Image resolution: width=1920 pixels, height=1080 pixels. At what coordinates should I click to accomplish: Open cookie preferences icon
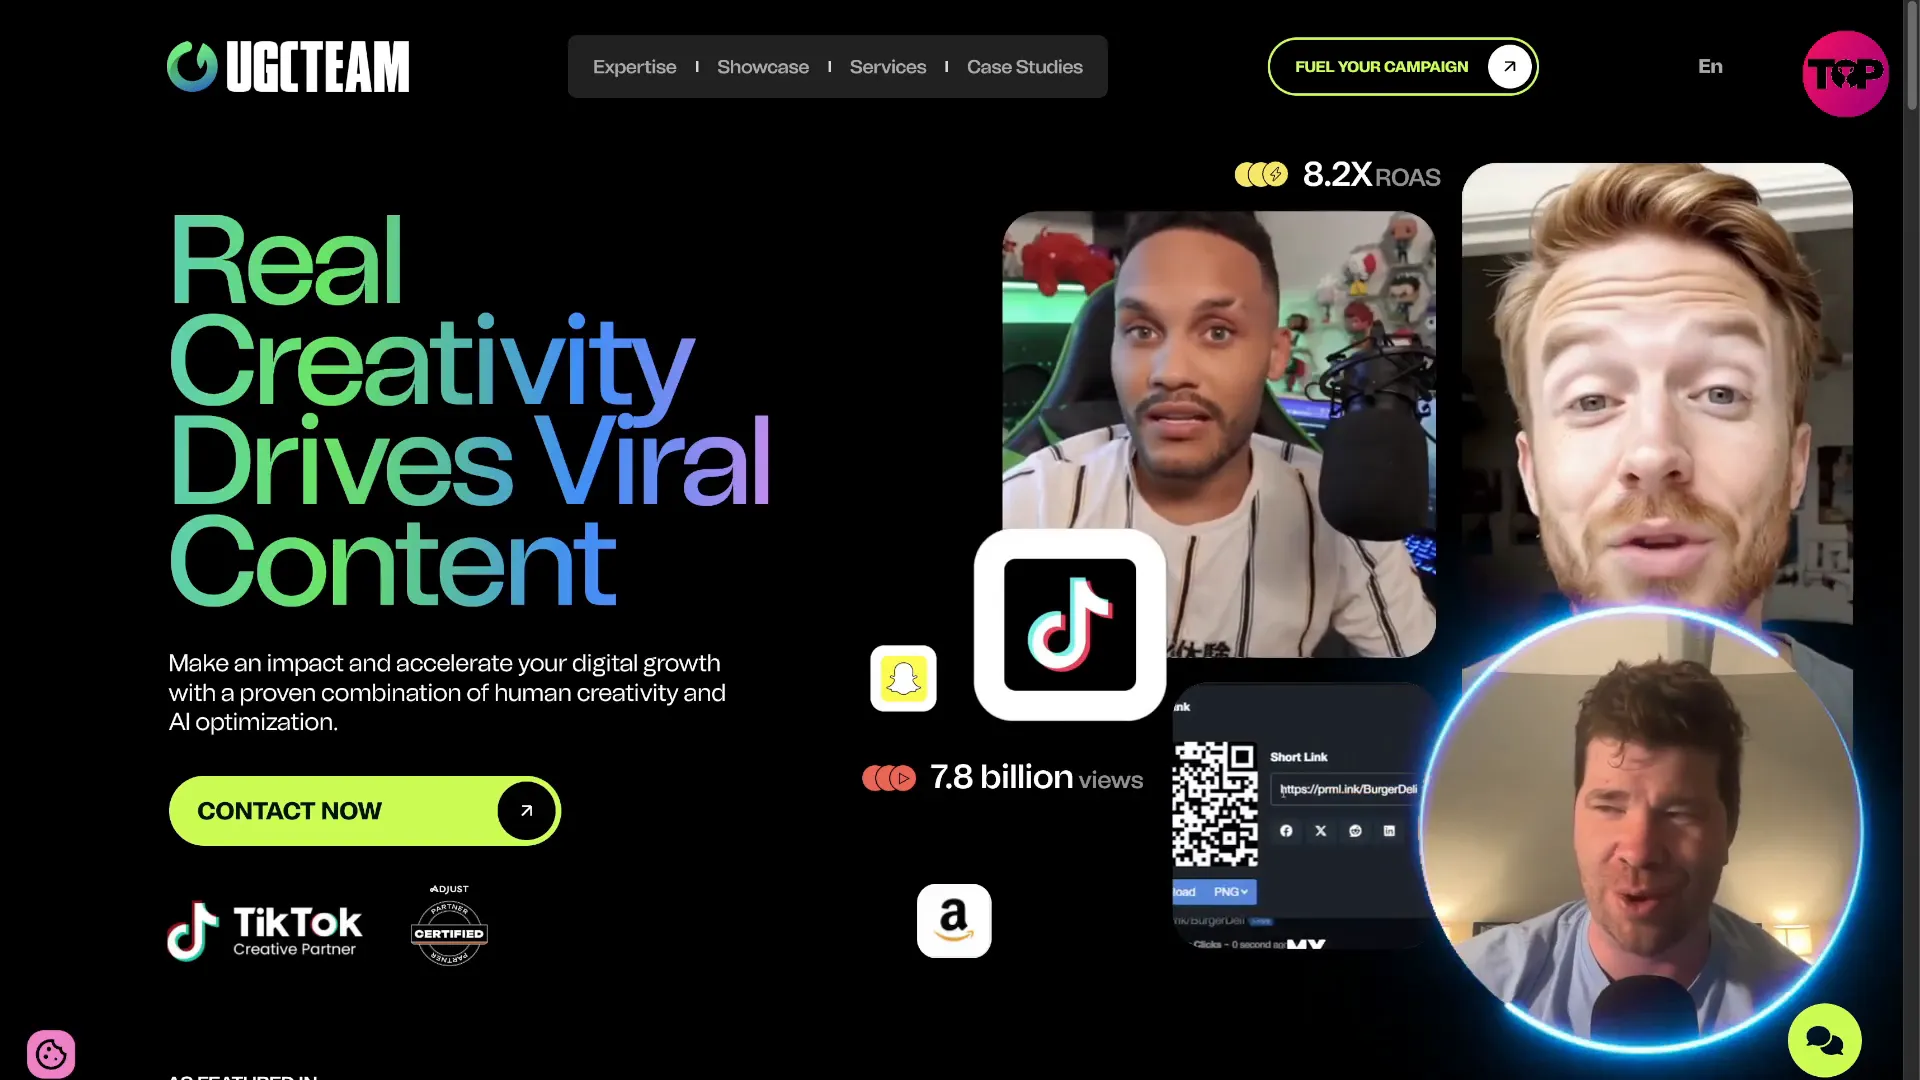click(51, 1054)
